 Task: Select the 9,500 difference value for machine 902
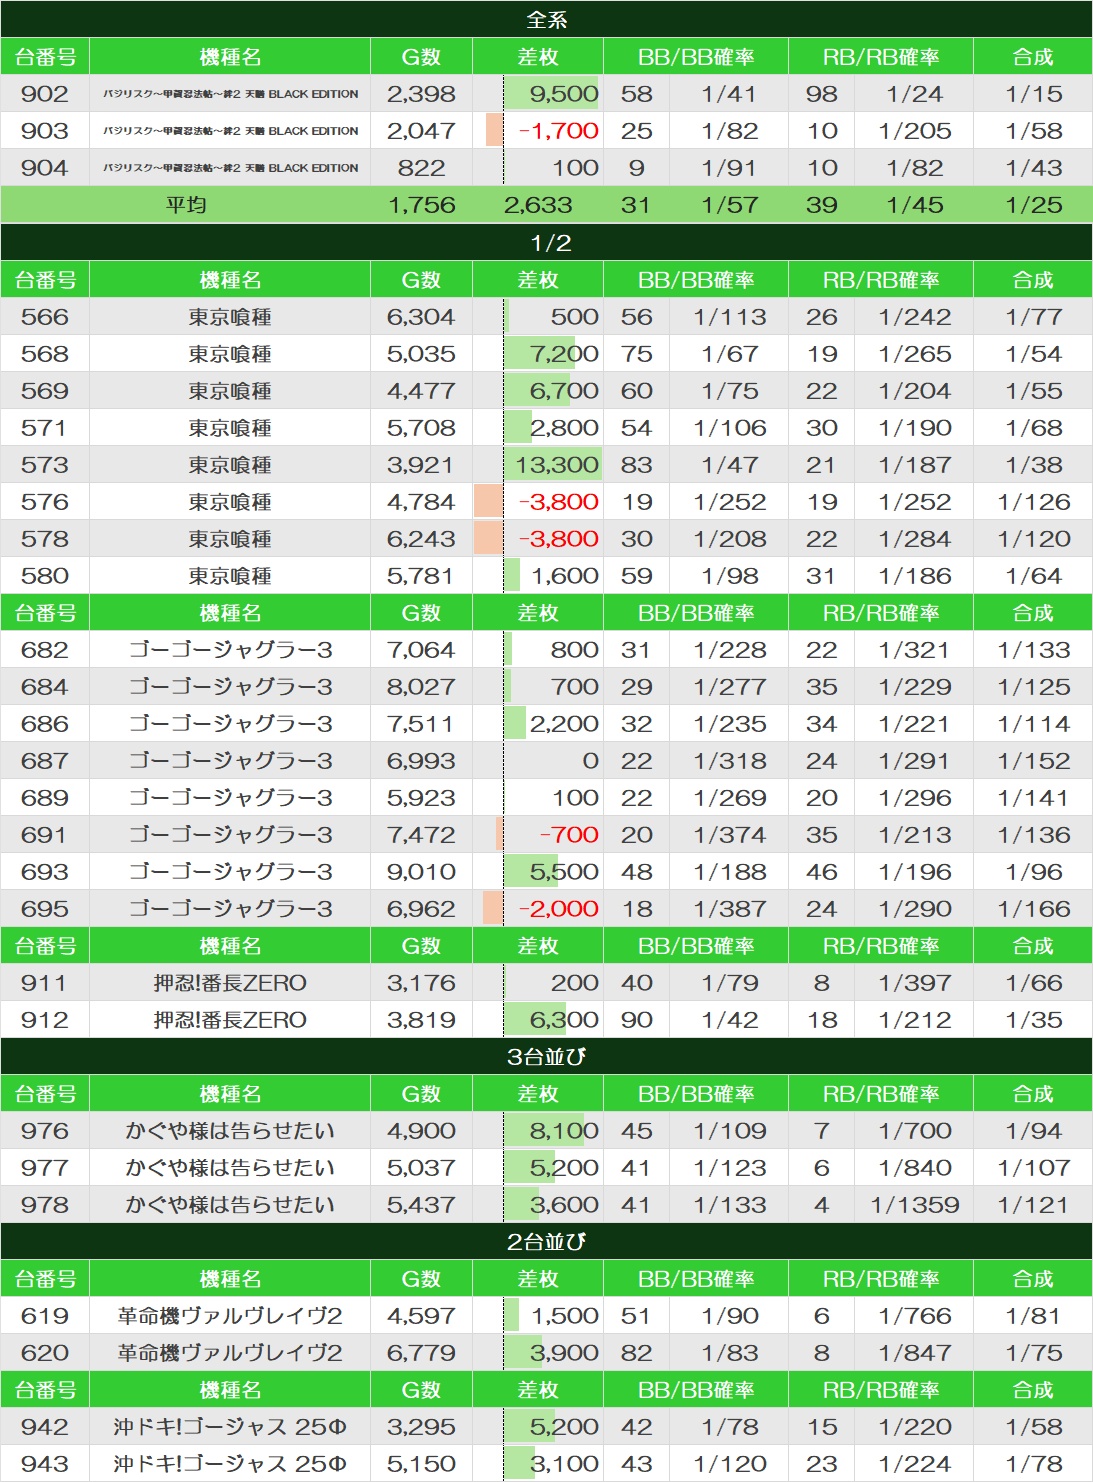coord(563,94)
